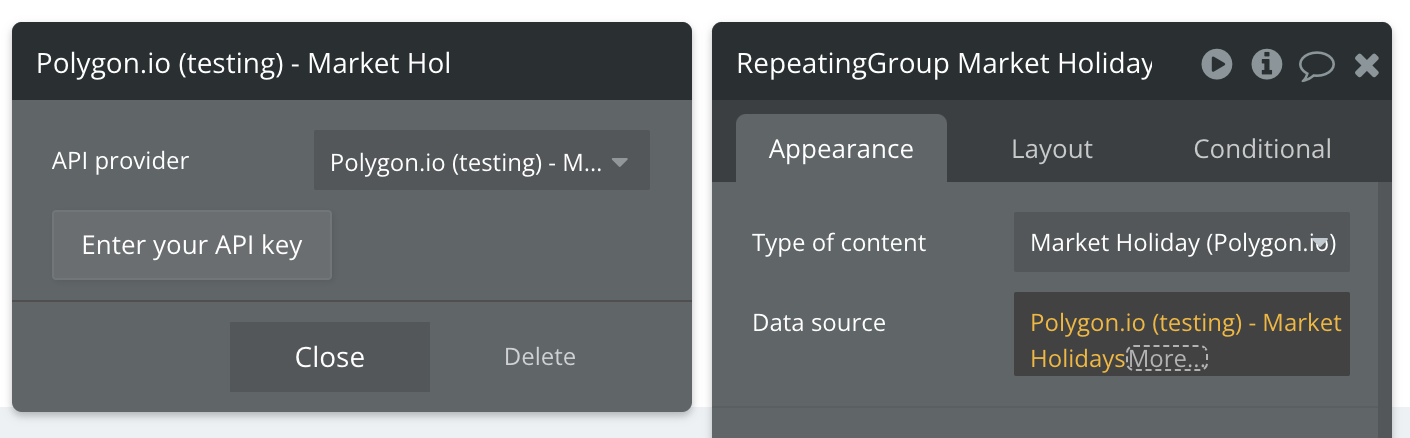This screenshot has width=1410, height=438.
Task: Click Delete in the Polygon.io panel
Action: coord(539,357)
